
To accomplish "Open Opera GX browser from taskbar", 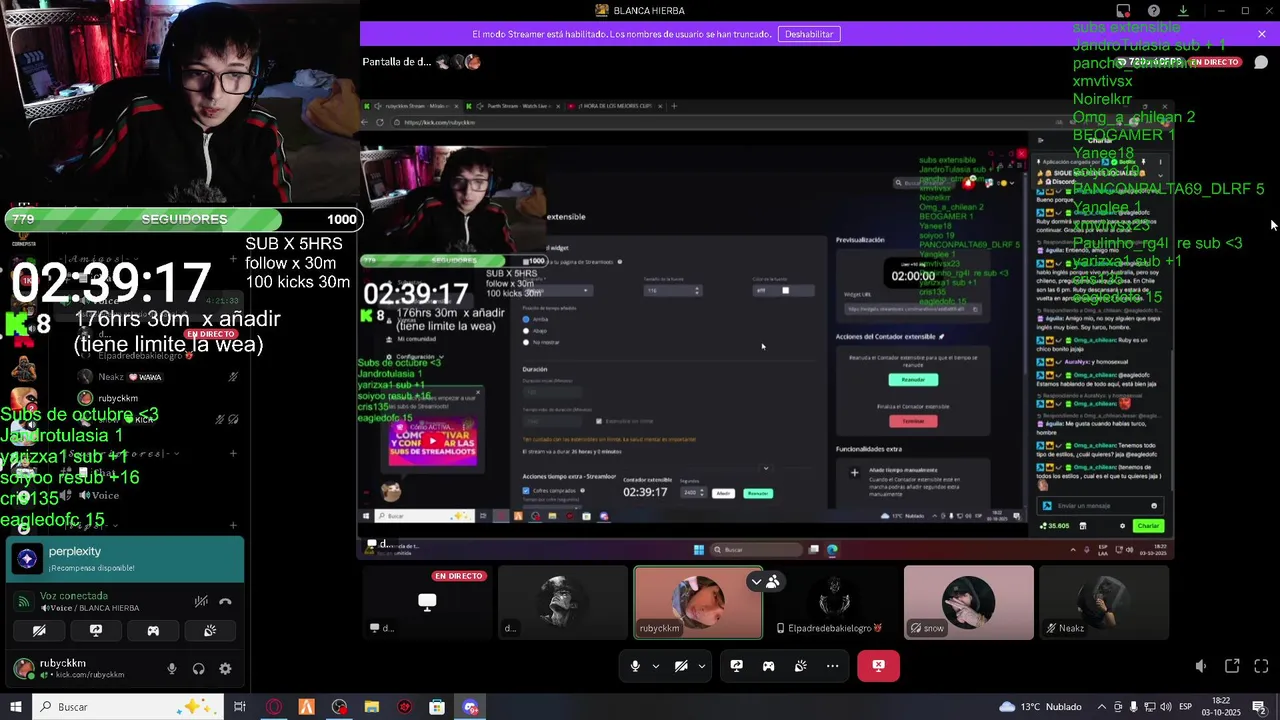I will pos(274,707).
